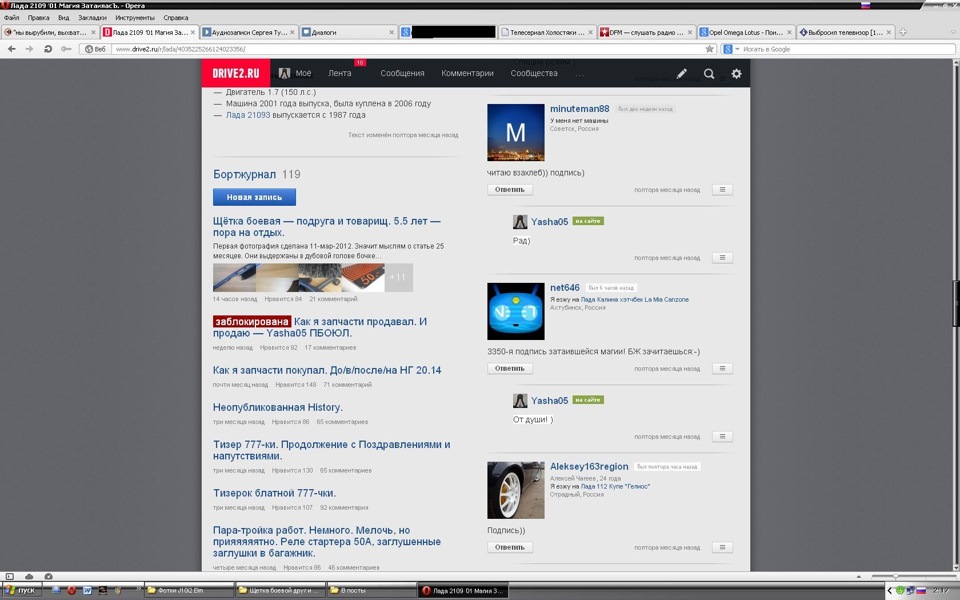Open a new tab with the plus button
Viewport: 960px width, 600px height.
click(x=902, y=32)
